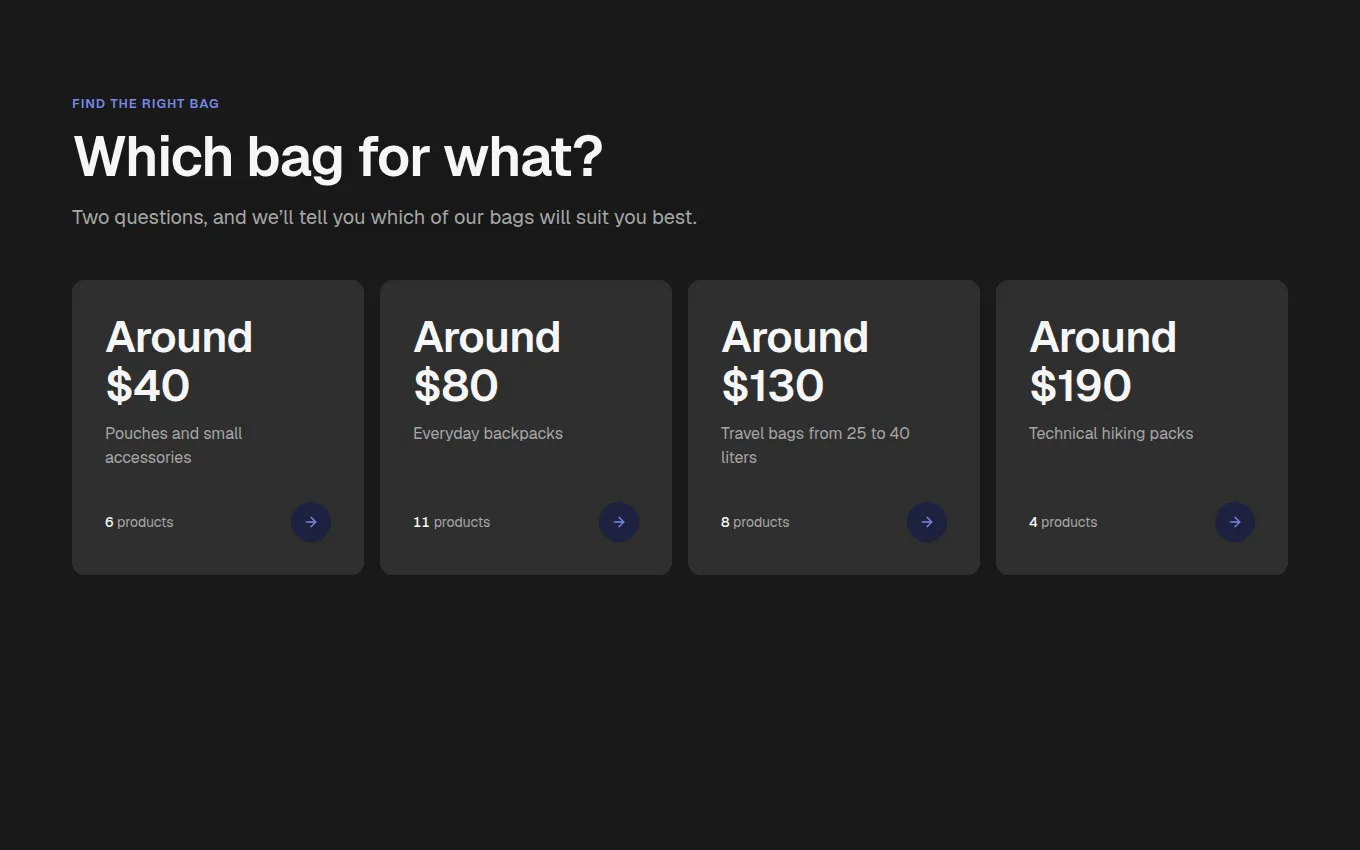This screenshot has height=850, width=1360.
Task: Click the '8 products' count
Action: click(x=755, y=522)
